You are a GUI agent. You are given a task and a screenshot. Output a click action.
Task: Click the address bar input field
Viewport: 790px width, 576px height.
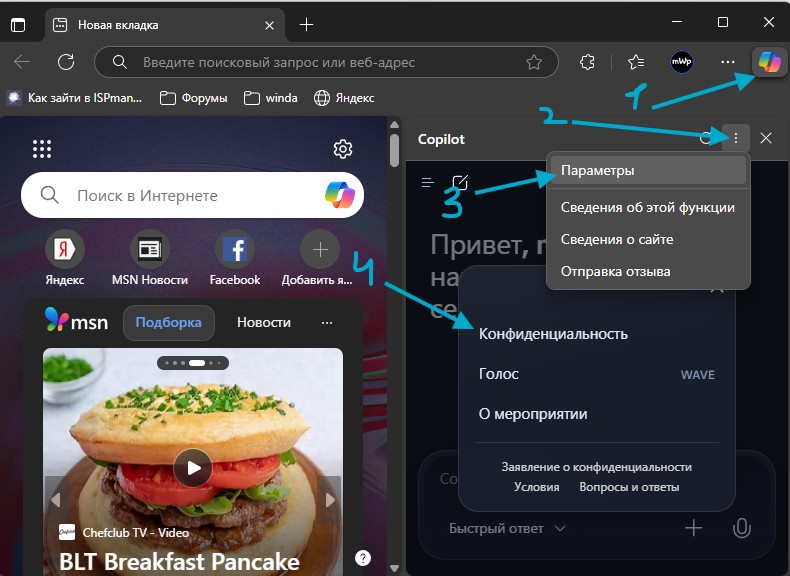click(x=326, y=62)
